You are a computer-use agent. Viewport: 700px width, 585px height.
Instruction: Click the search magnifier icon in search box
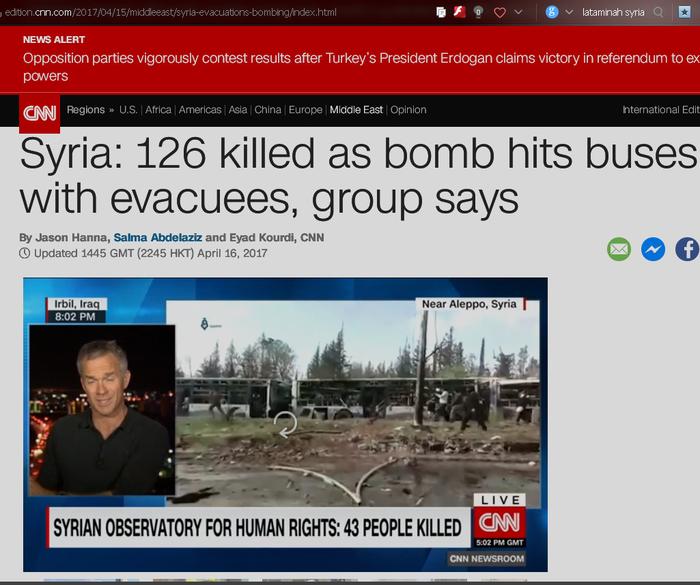[658, 12]
